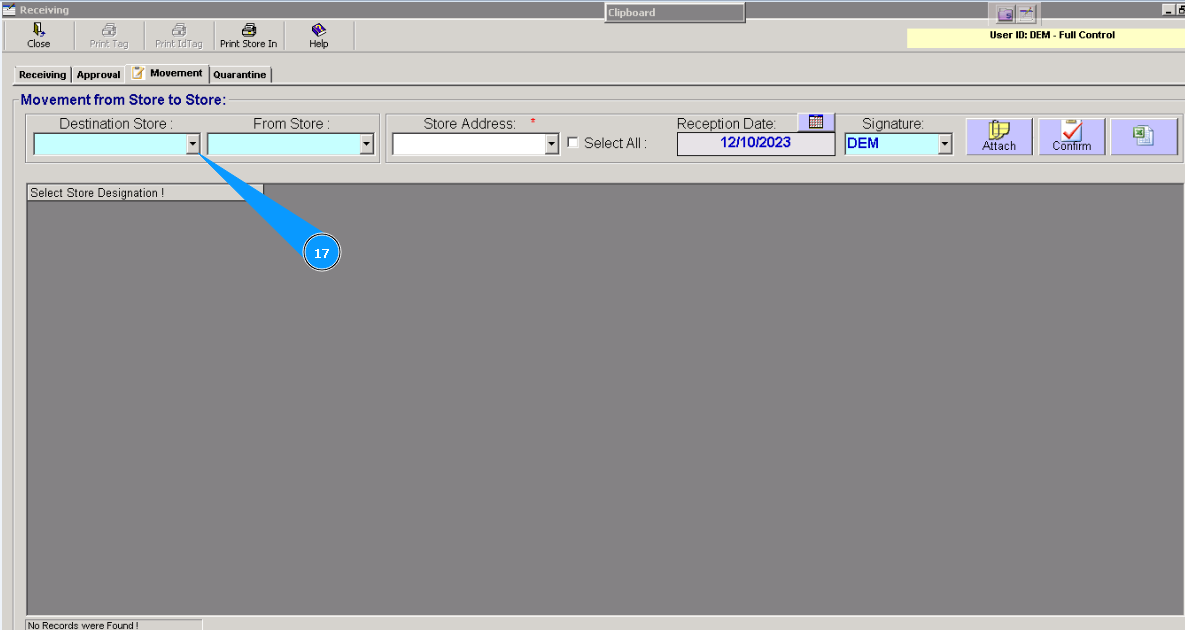Enable the Select All checkbox
This screenshot has width=1185, height=633.
click(x=572, y=143)
